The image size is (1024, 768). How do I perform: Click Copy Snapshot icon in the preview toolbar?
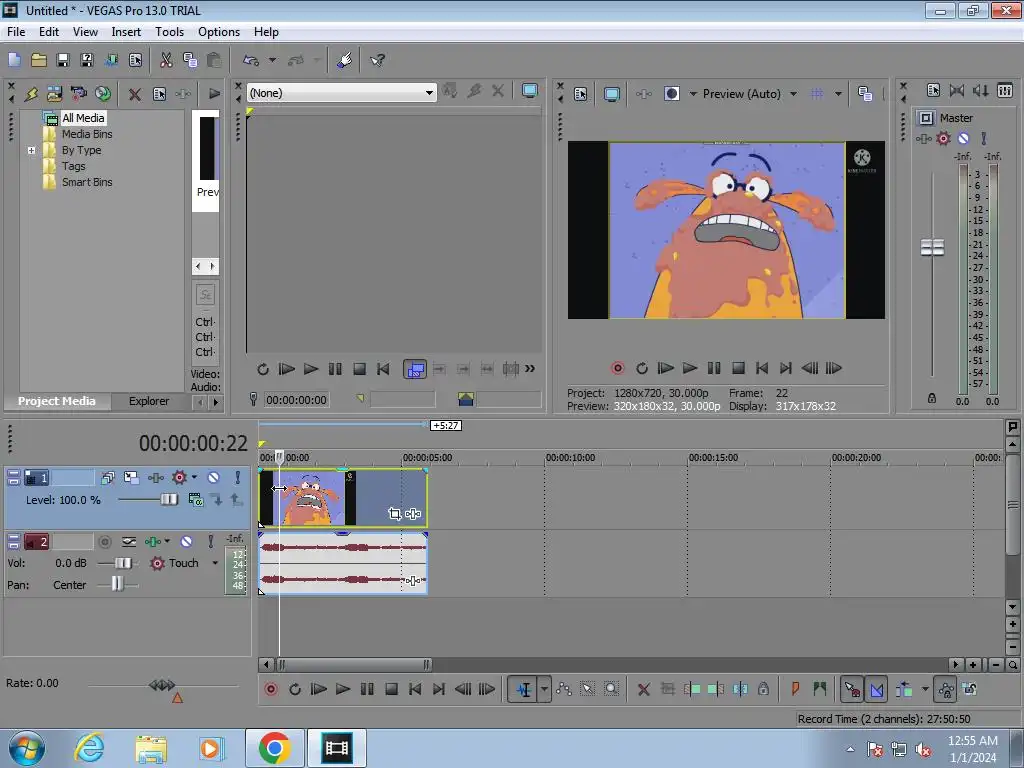click(865, 94)
